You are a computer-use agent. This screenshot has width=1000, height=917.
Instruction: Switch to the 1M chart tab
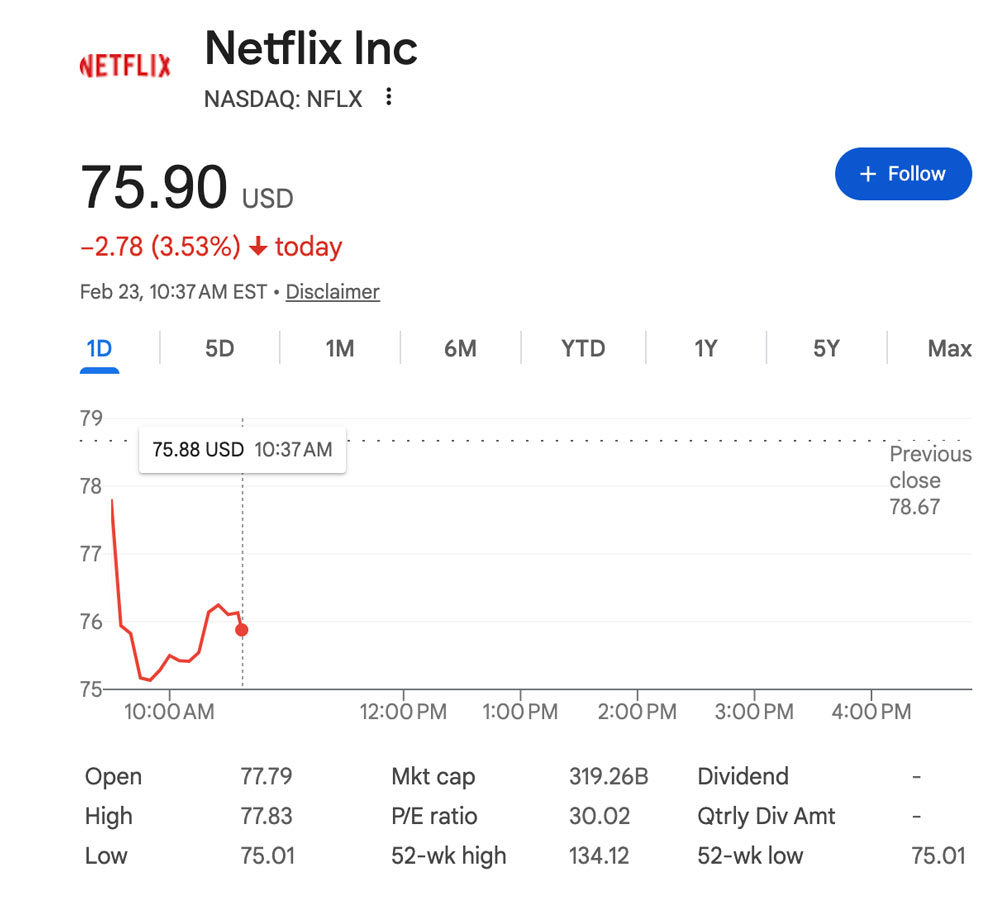[340, 349]
